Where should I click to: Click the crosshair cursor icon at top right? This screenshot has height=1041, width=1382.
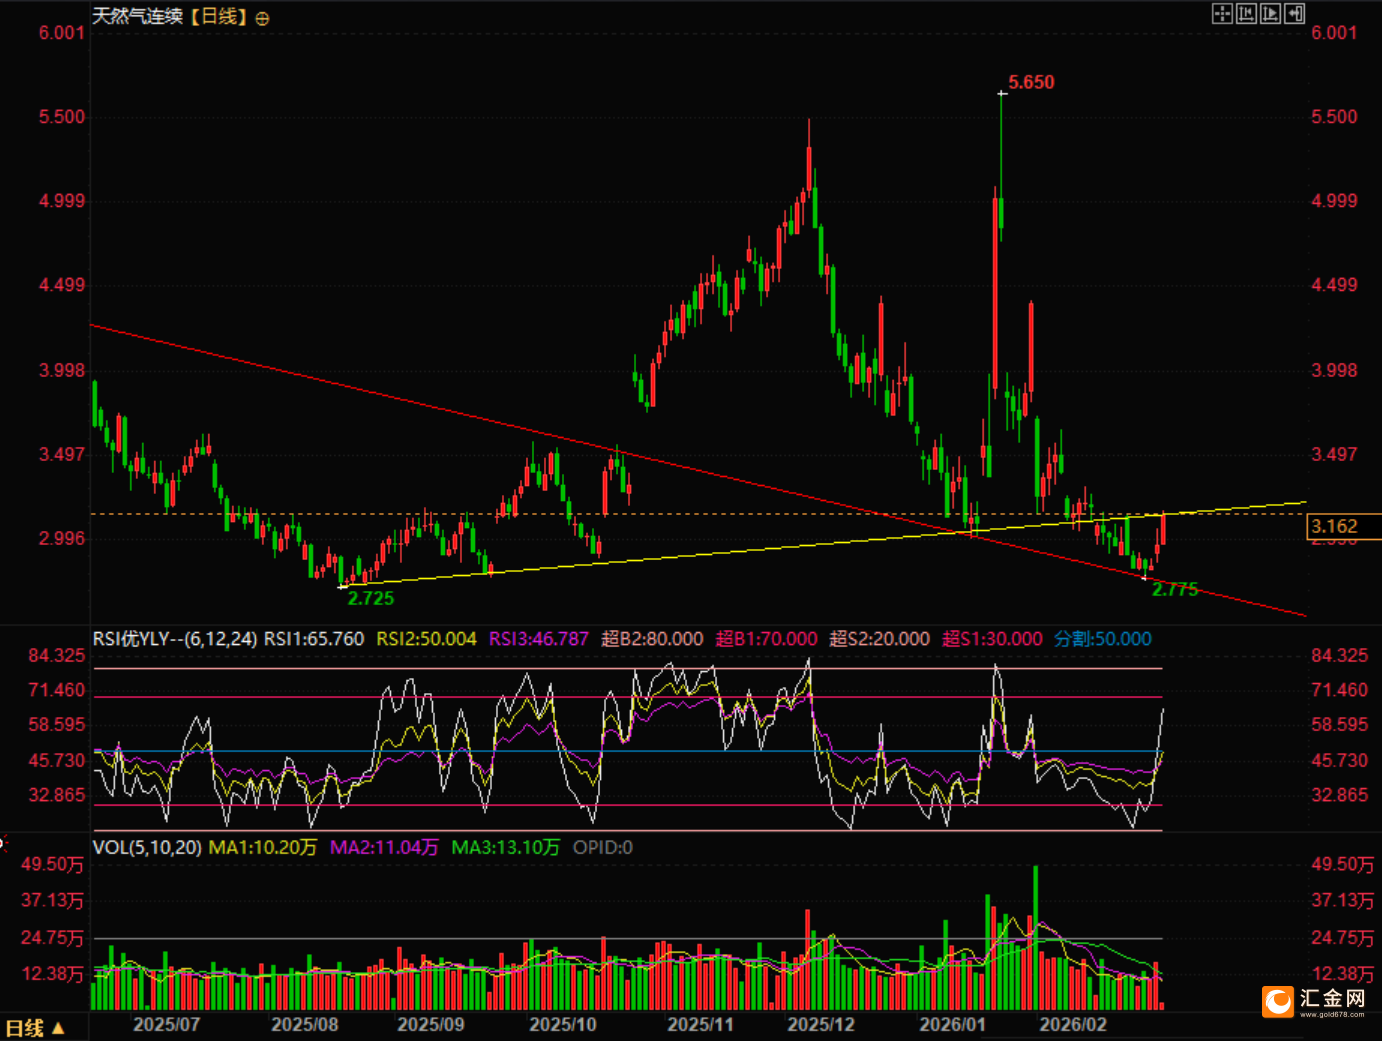point(1222,14)
